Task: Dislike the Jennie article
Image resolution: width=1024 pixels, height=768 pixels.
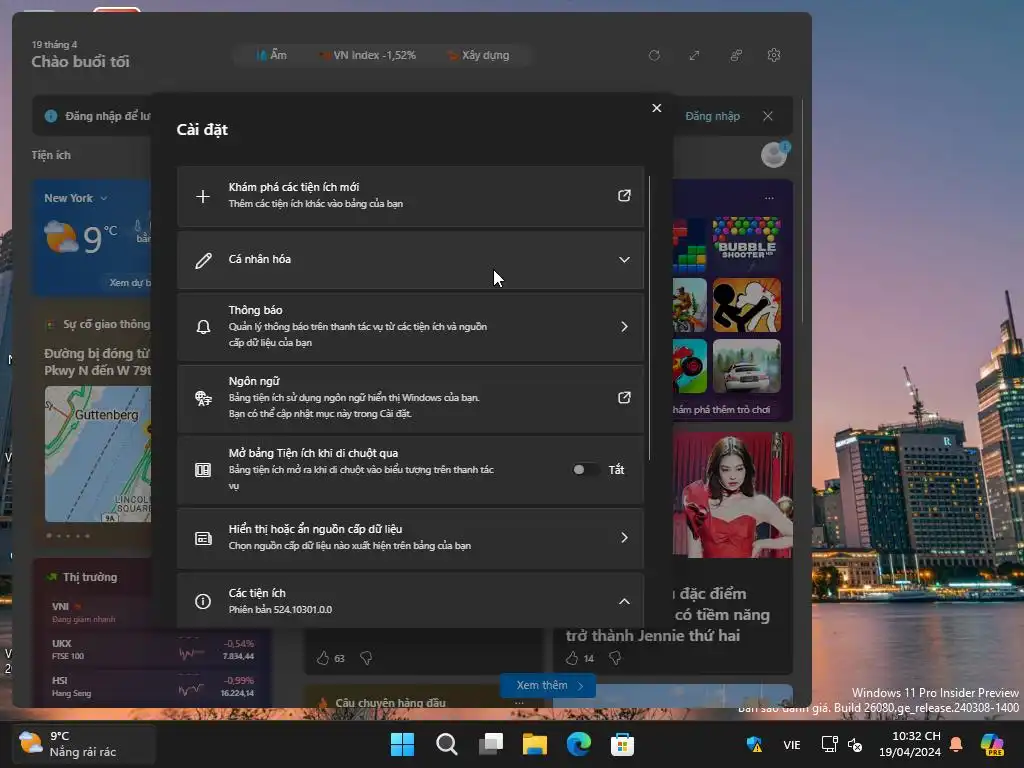Action: pos(615,658)
